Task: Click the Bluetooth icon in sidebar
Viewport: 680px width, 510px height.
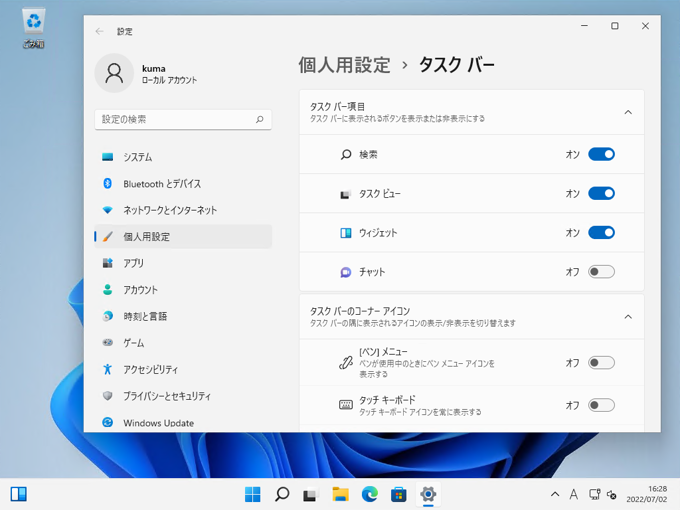Action: [108, 183]
